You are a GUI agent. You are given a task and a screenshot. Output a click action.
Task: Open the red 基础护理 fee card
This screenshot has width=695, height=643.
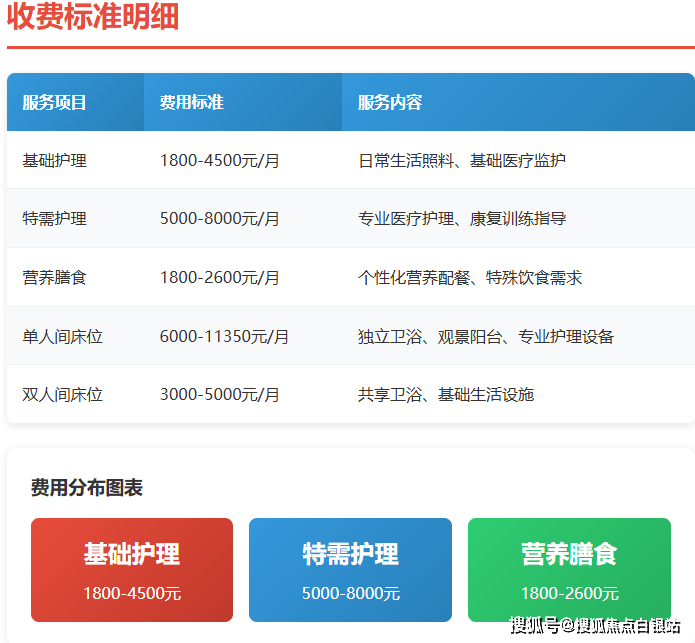point(132,569)
